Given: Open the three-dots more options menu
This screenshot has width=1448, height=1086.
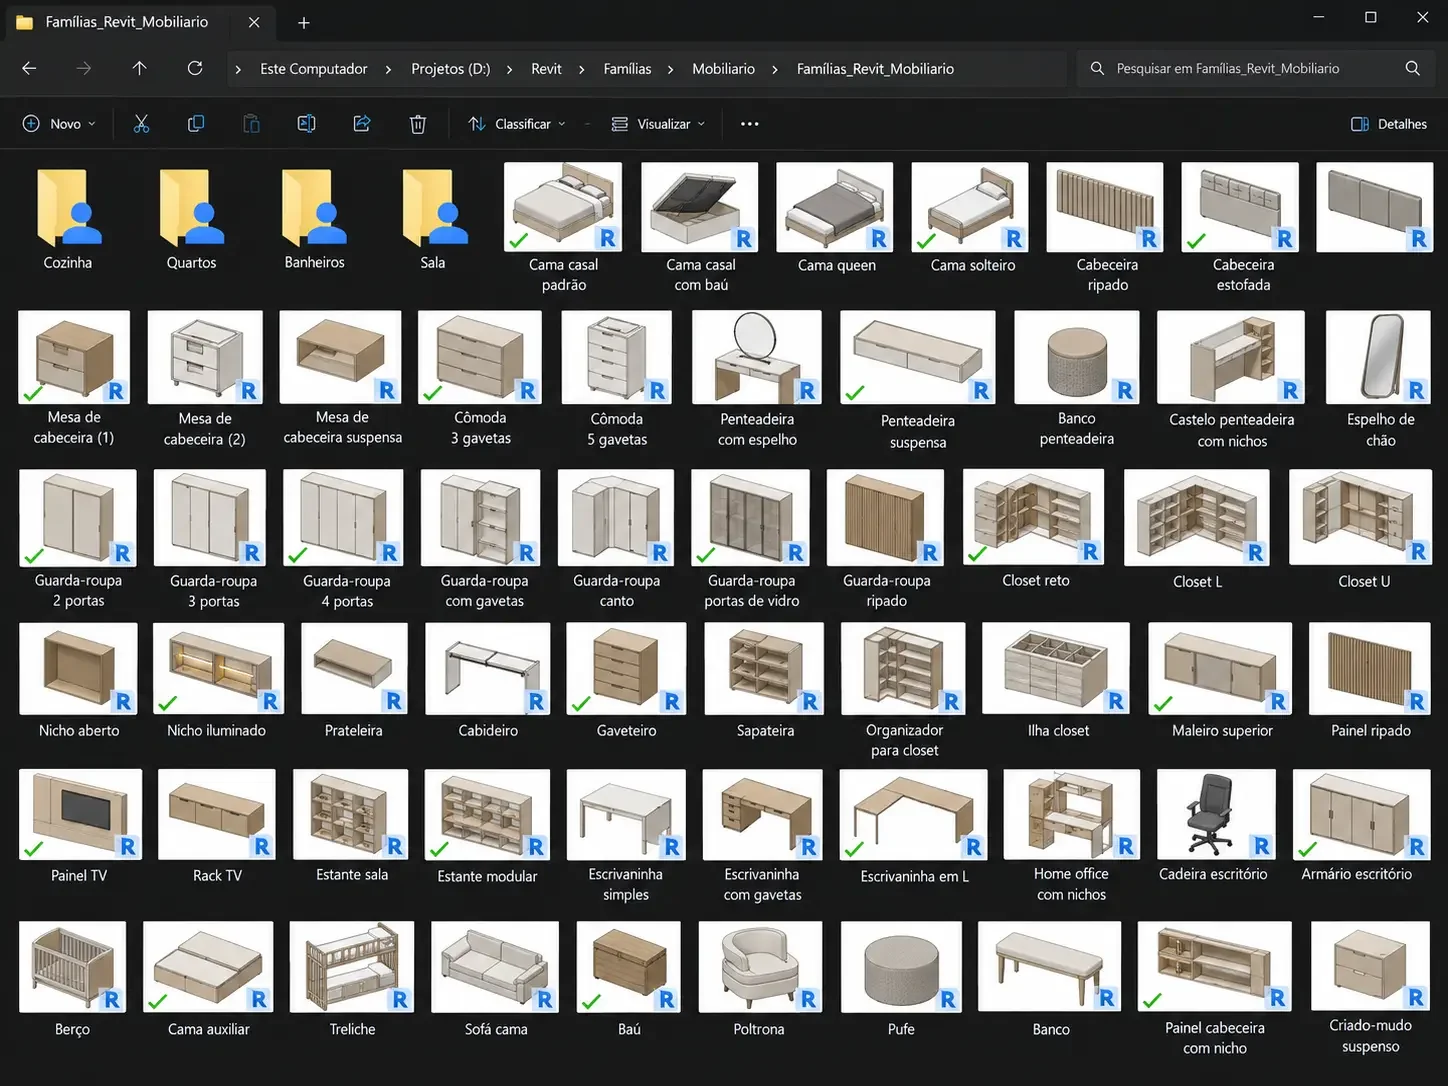Looking at the screenshot, I should click(750, 124).
